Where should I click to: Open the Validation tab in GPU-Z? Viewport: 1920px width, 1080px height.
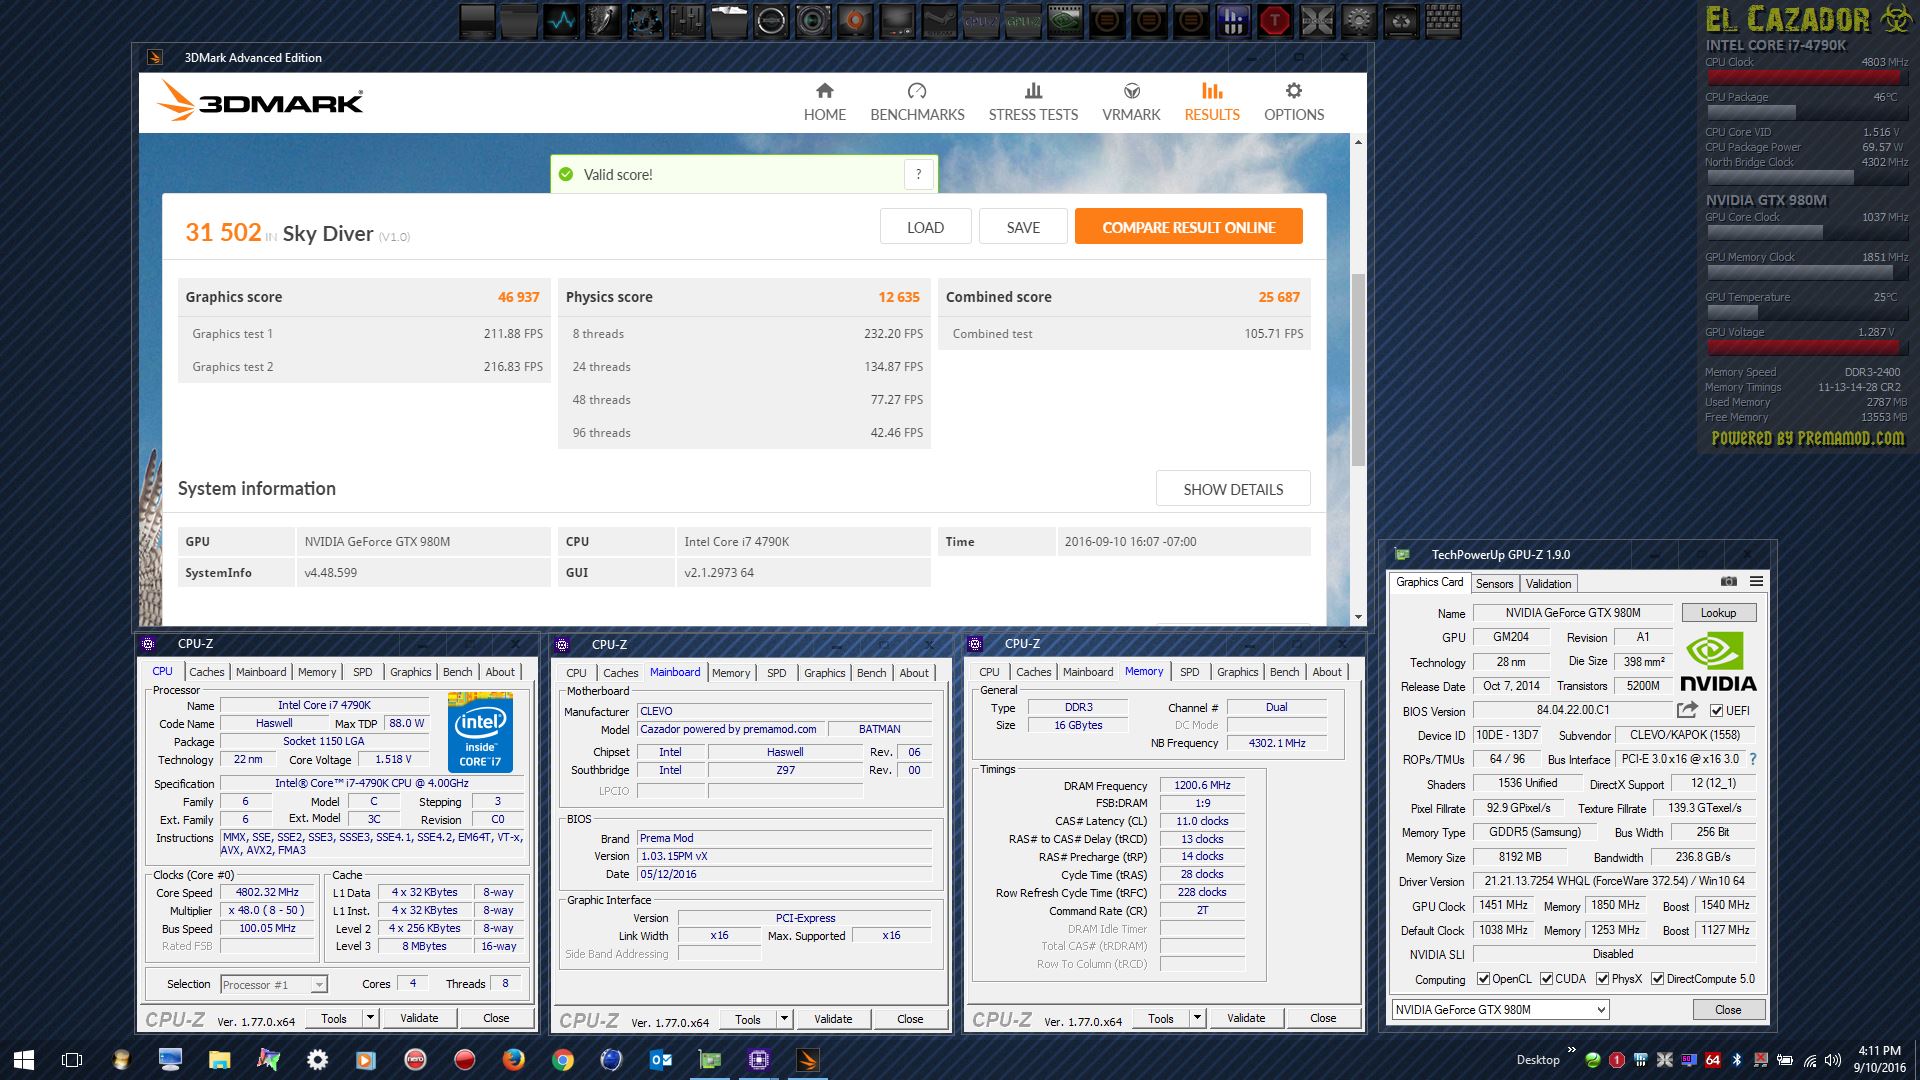(1548, 584)
